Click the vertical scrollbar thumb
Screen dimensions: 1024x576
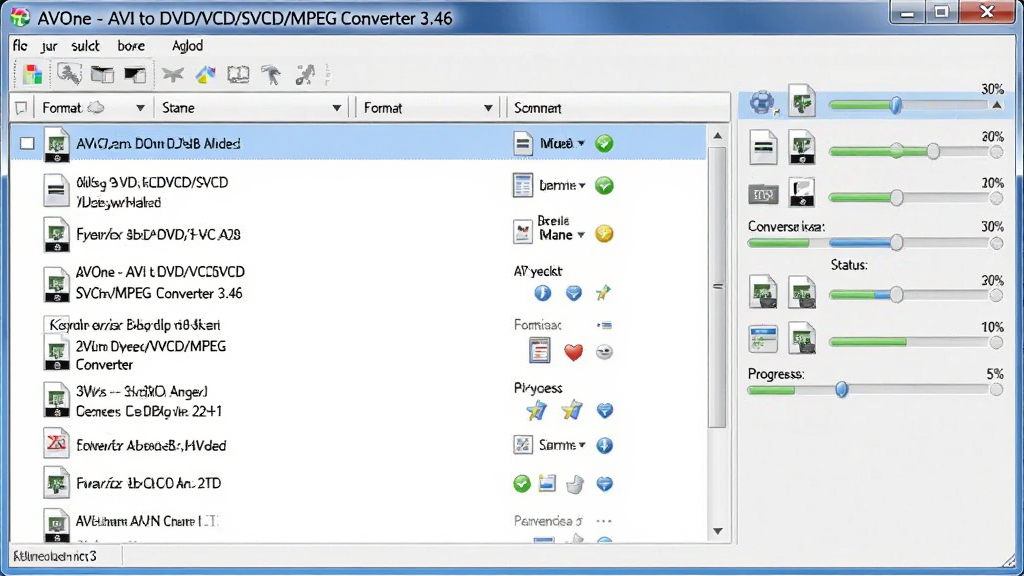pos(718,287)
